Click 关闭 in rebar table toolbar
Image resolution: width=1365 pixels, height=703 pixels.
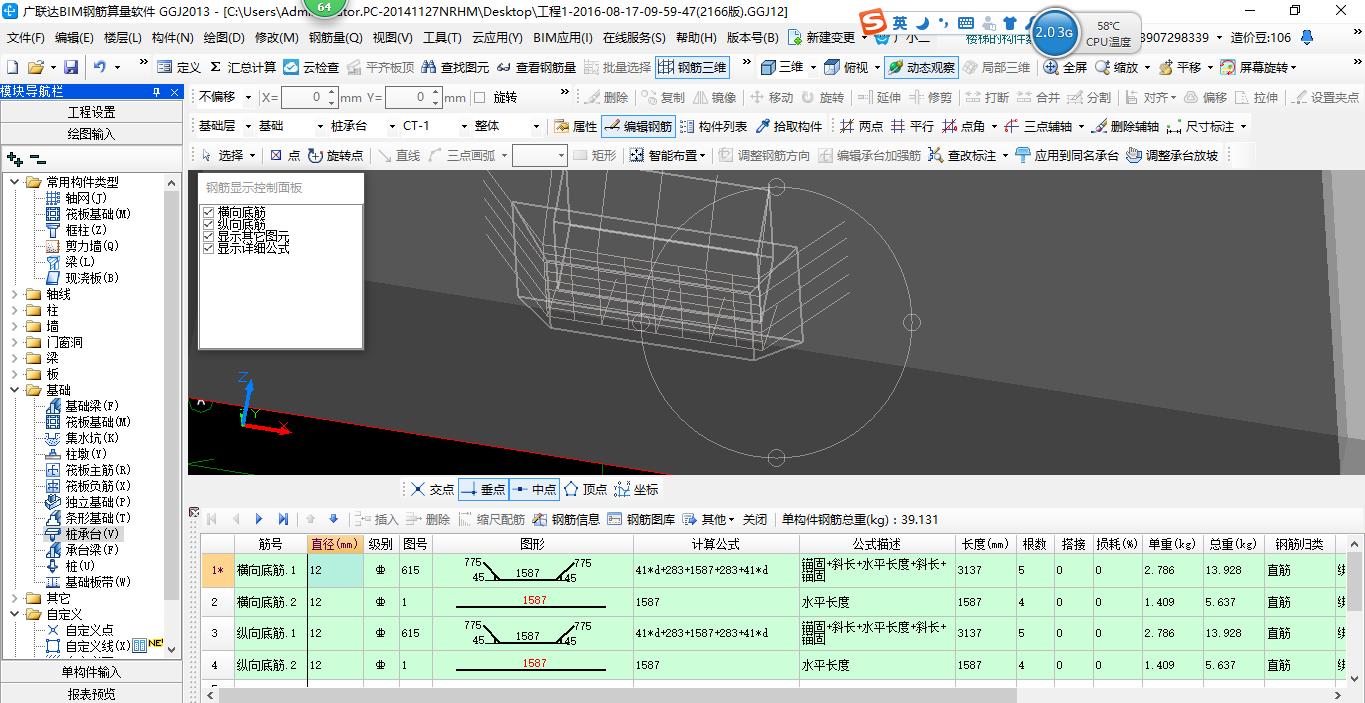pyautogui.click(x=755, y=519)
